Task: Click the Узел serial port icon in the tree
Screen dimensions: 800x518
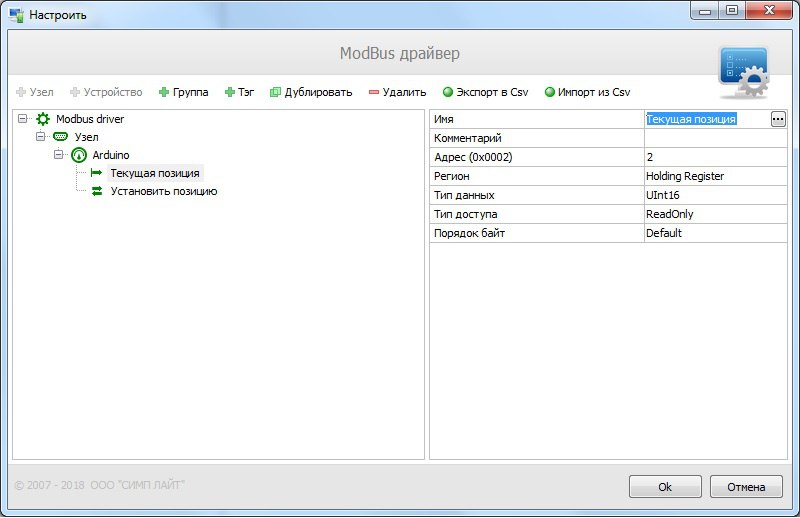Action: point(60,137)
